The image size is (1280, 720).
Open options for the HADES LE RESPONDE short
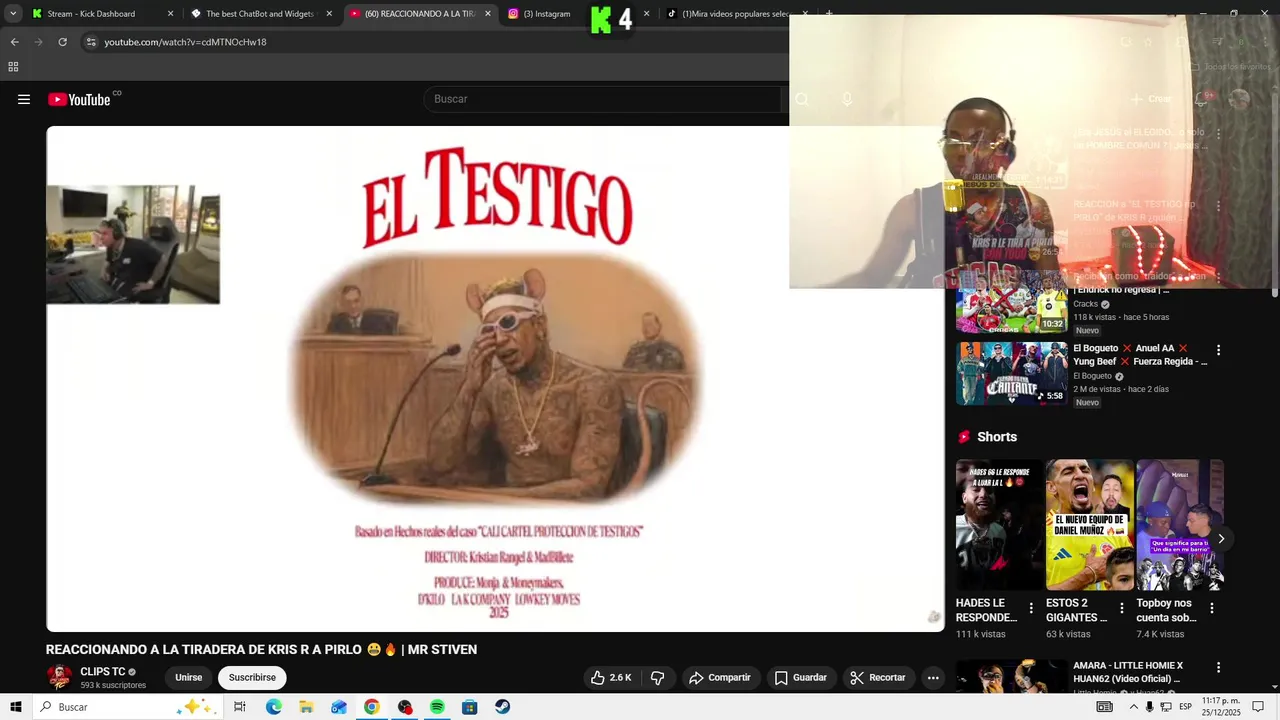(1031, 608)
